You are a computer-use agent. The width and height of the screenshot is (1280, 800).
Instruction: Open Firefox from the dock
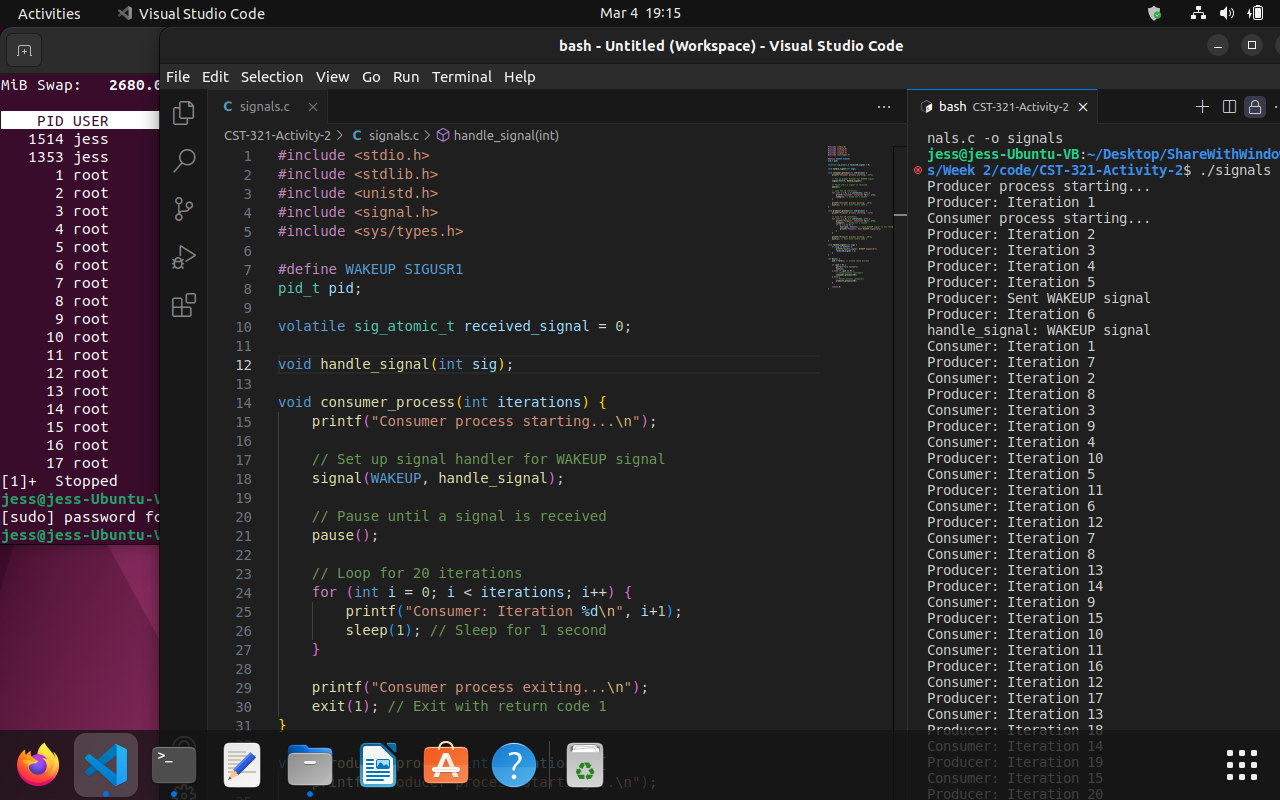click(38, 766)
